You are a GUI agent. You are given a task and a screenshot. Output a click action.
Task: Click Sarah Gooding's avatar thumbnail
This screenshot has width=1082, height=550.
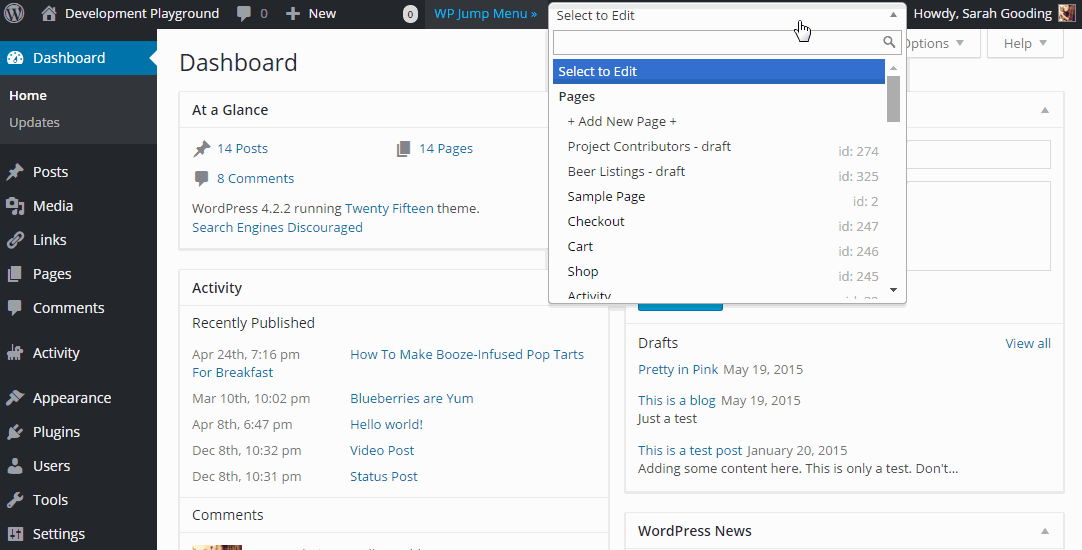1068,14
